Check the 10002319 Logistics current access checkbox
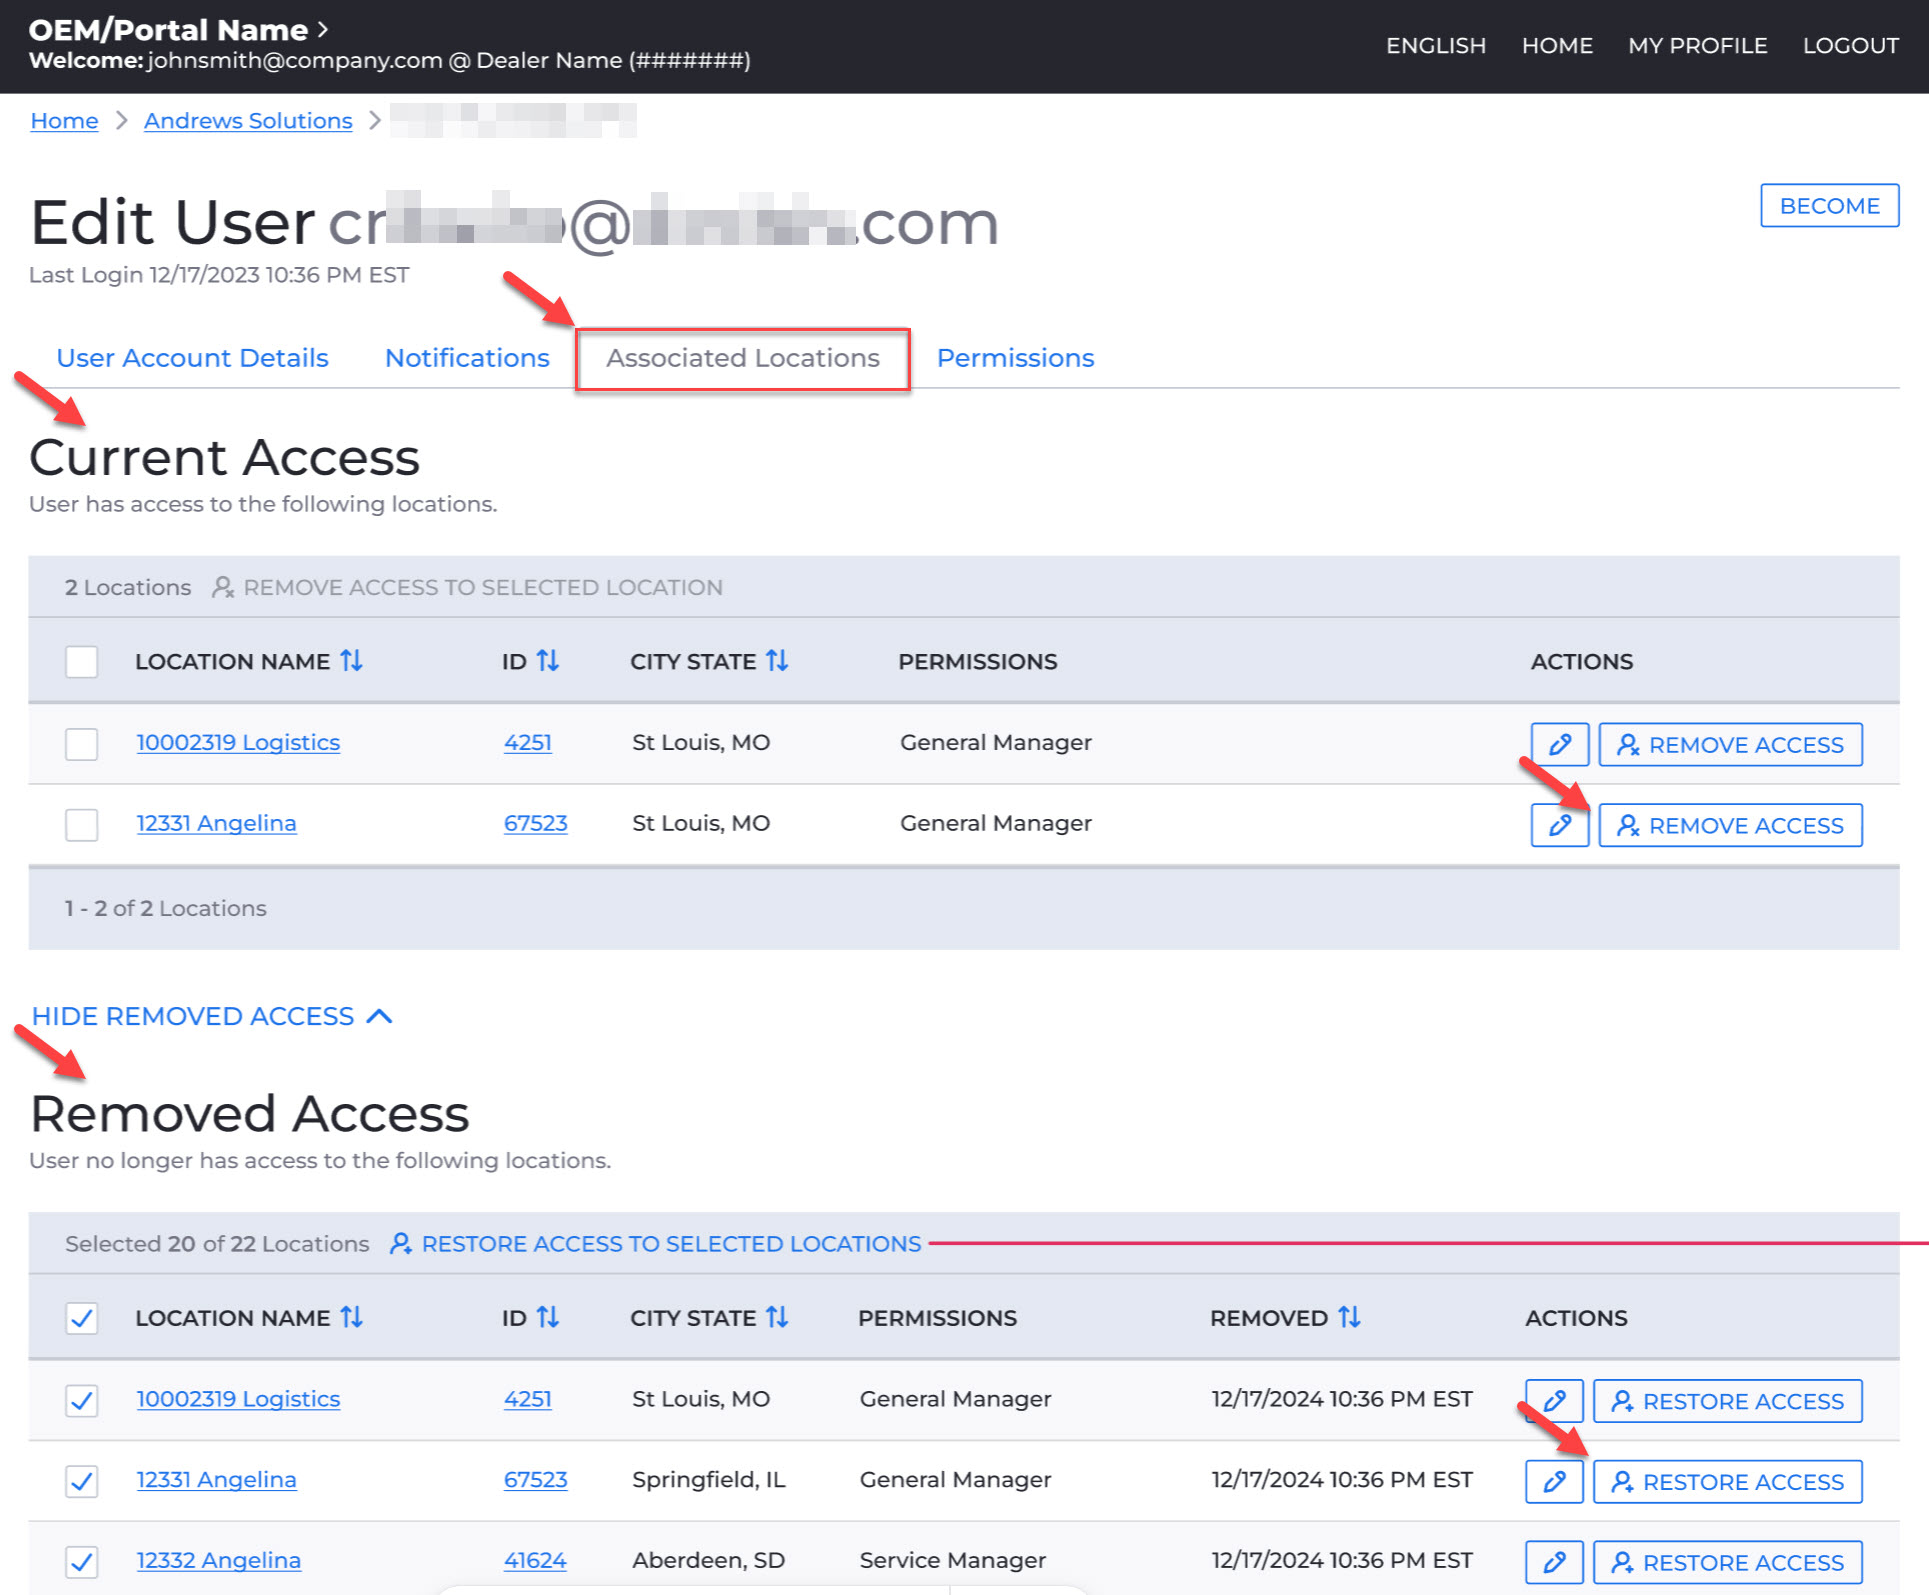The image size is (1929, 1595). click(81, 744)
